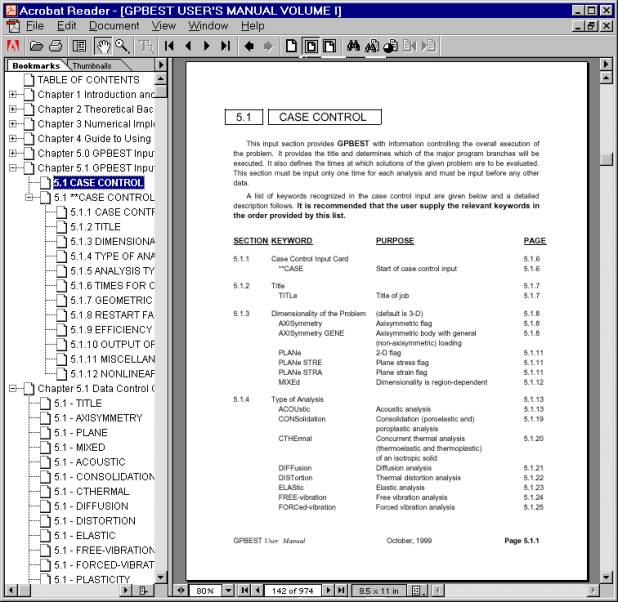Open the Window menu
This screenshot has width=618, height=602.
(x=208, y=26)
